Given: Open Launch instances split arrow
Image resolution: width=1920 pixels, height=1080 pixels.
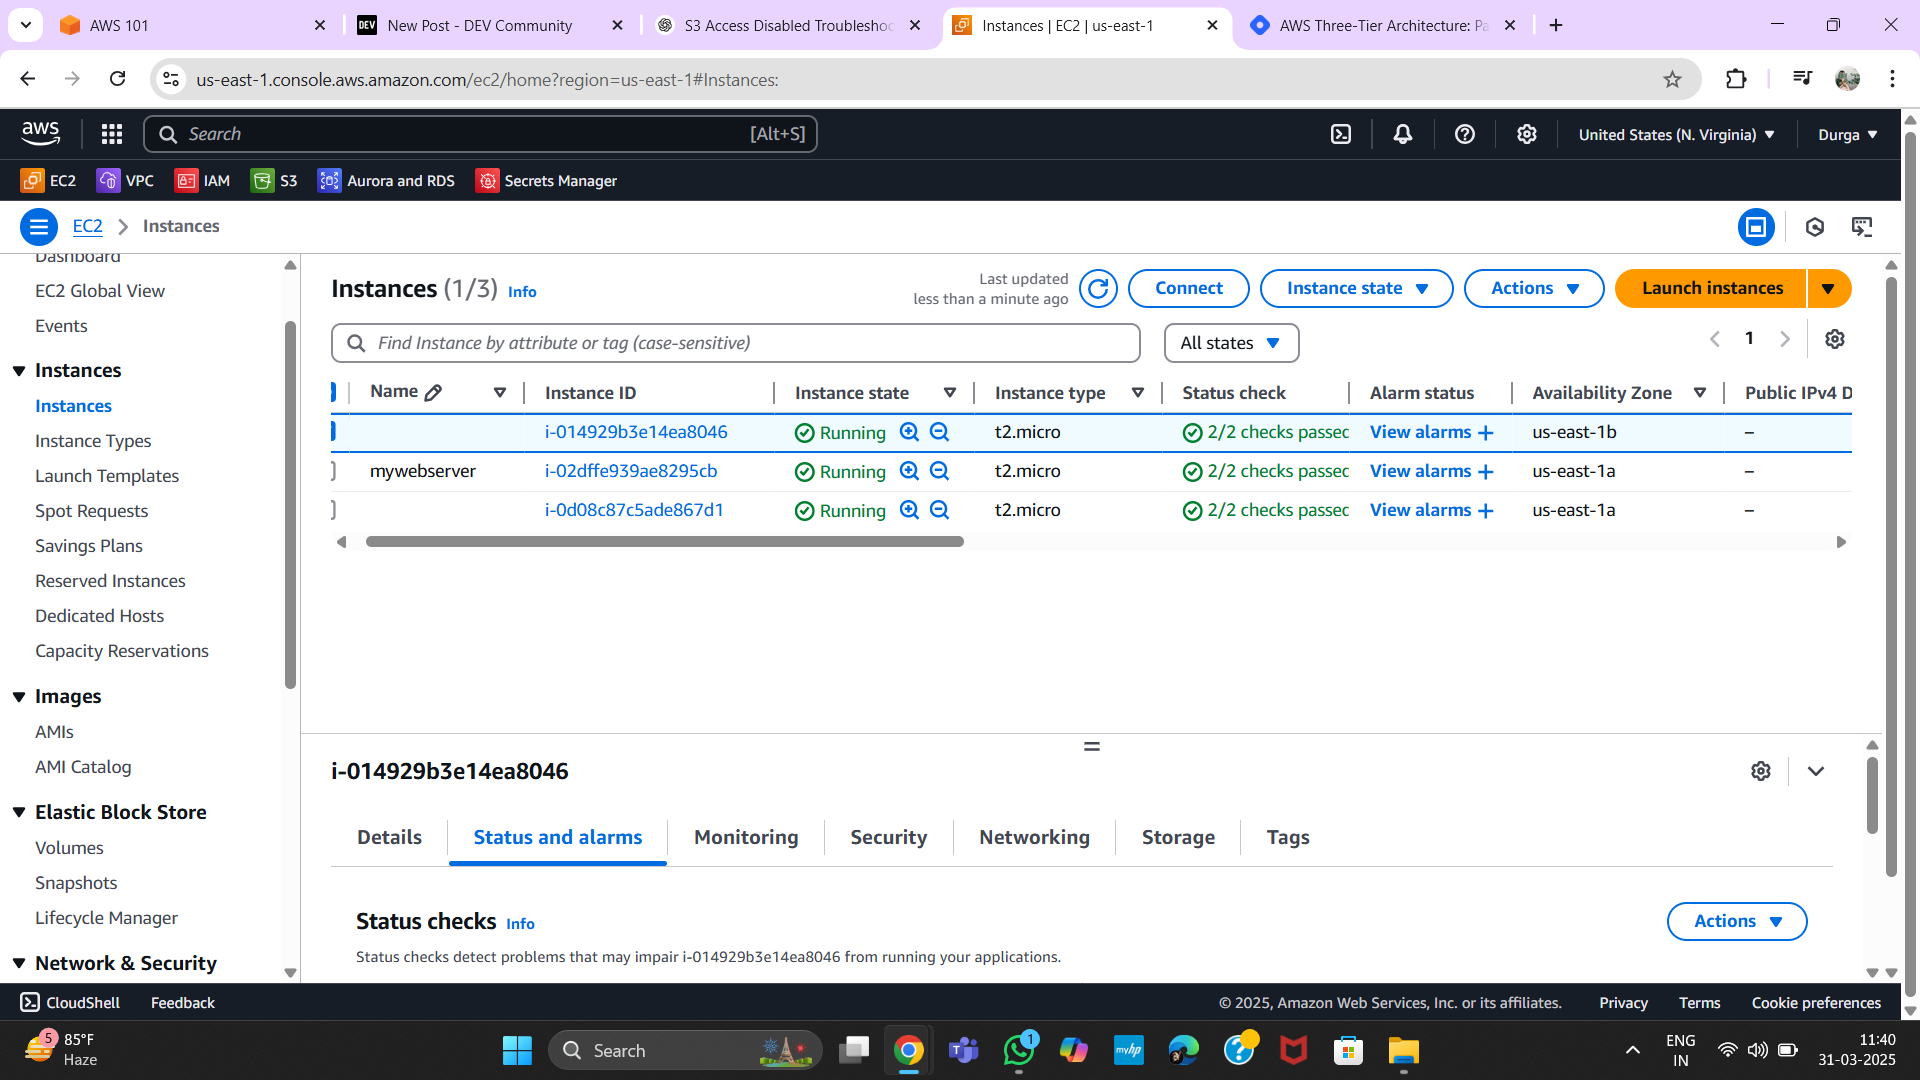Looking at the screenshot, I should [1829, 289].
